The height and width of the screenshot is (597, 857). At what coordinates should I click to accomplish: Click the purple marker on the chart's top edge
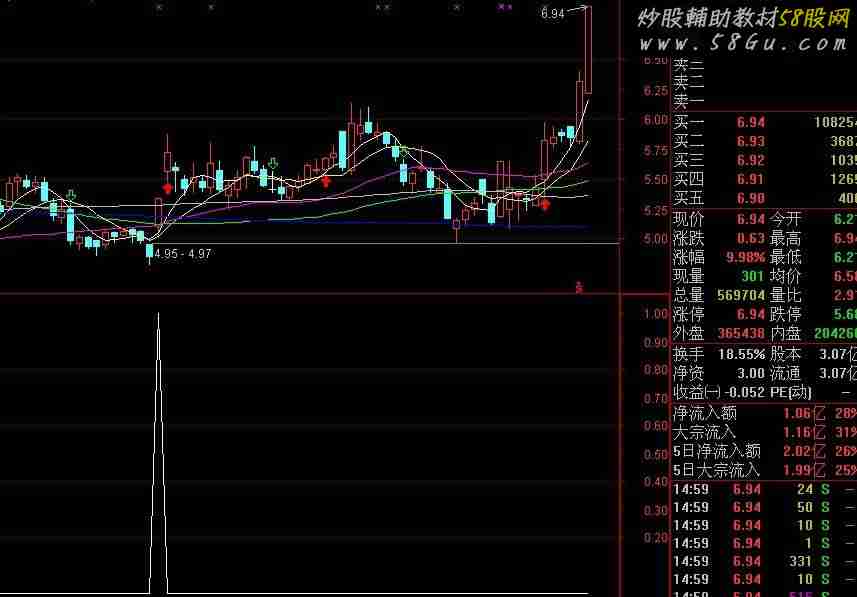pos(504,7)
